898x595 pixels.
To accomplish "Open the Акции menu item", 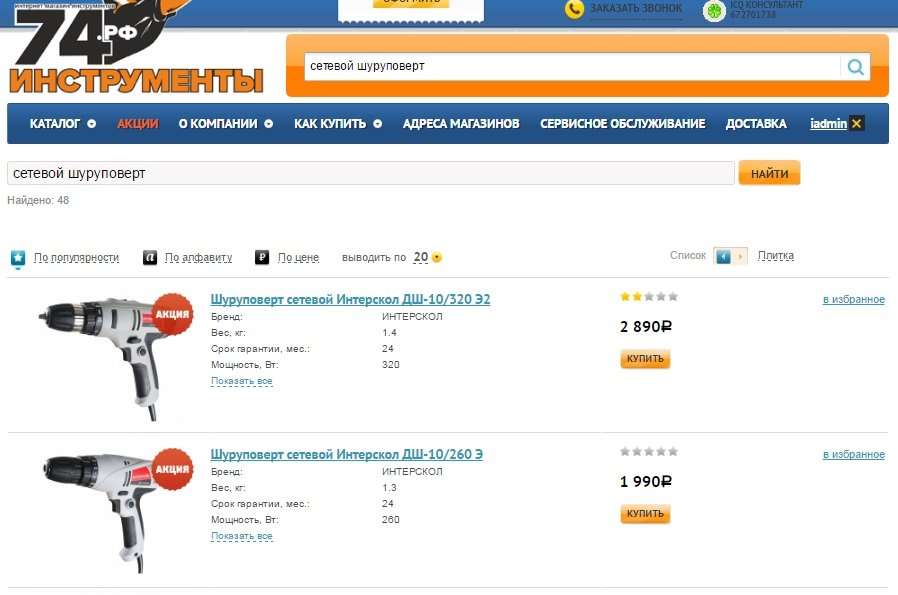I will (137, 124).
